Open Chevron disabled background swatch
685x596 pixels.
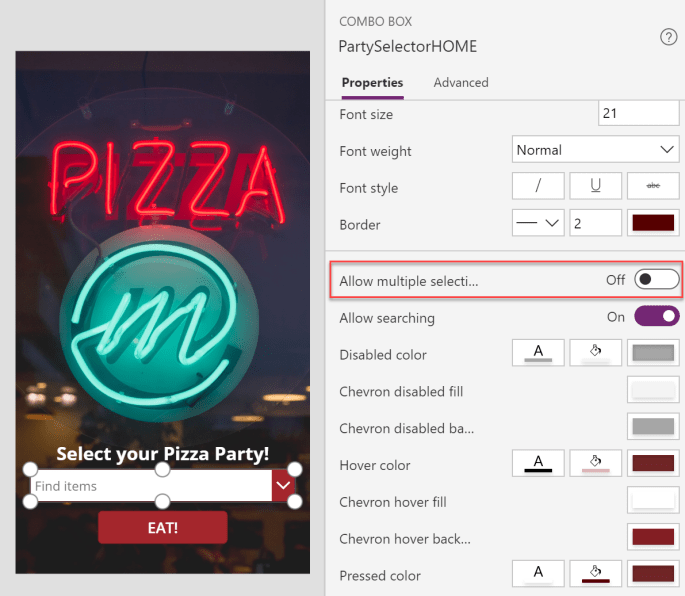coord(653,426)
